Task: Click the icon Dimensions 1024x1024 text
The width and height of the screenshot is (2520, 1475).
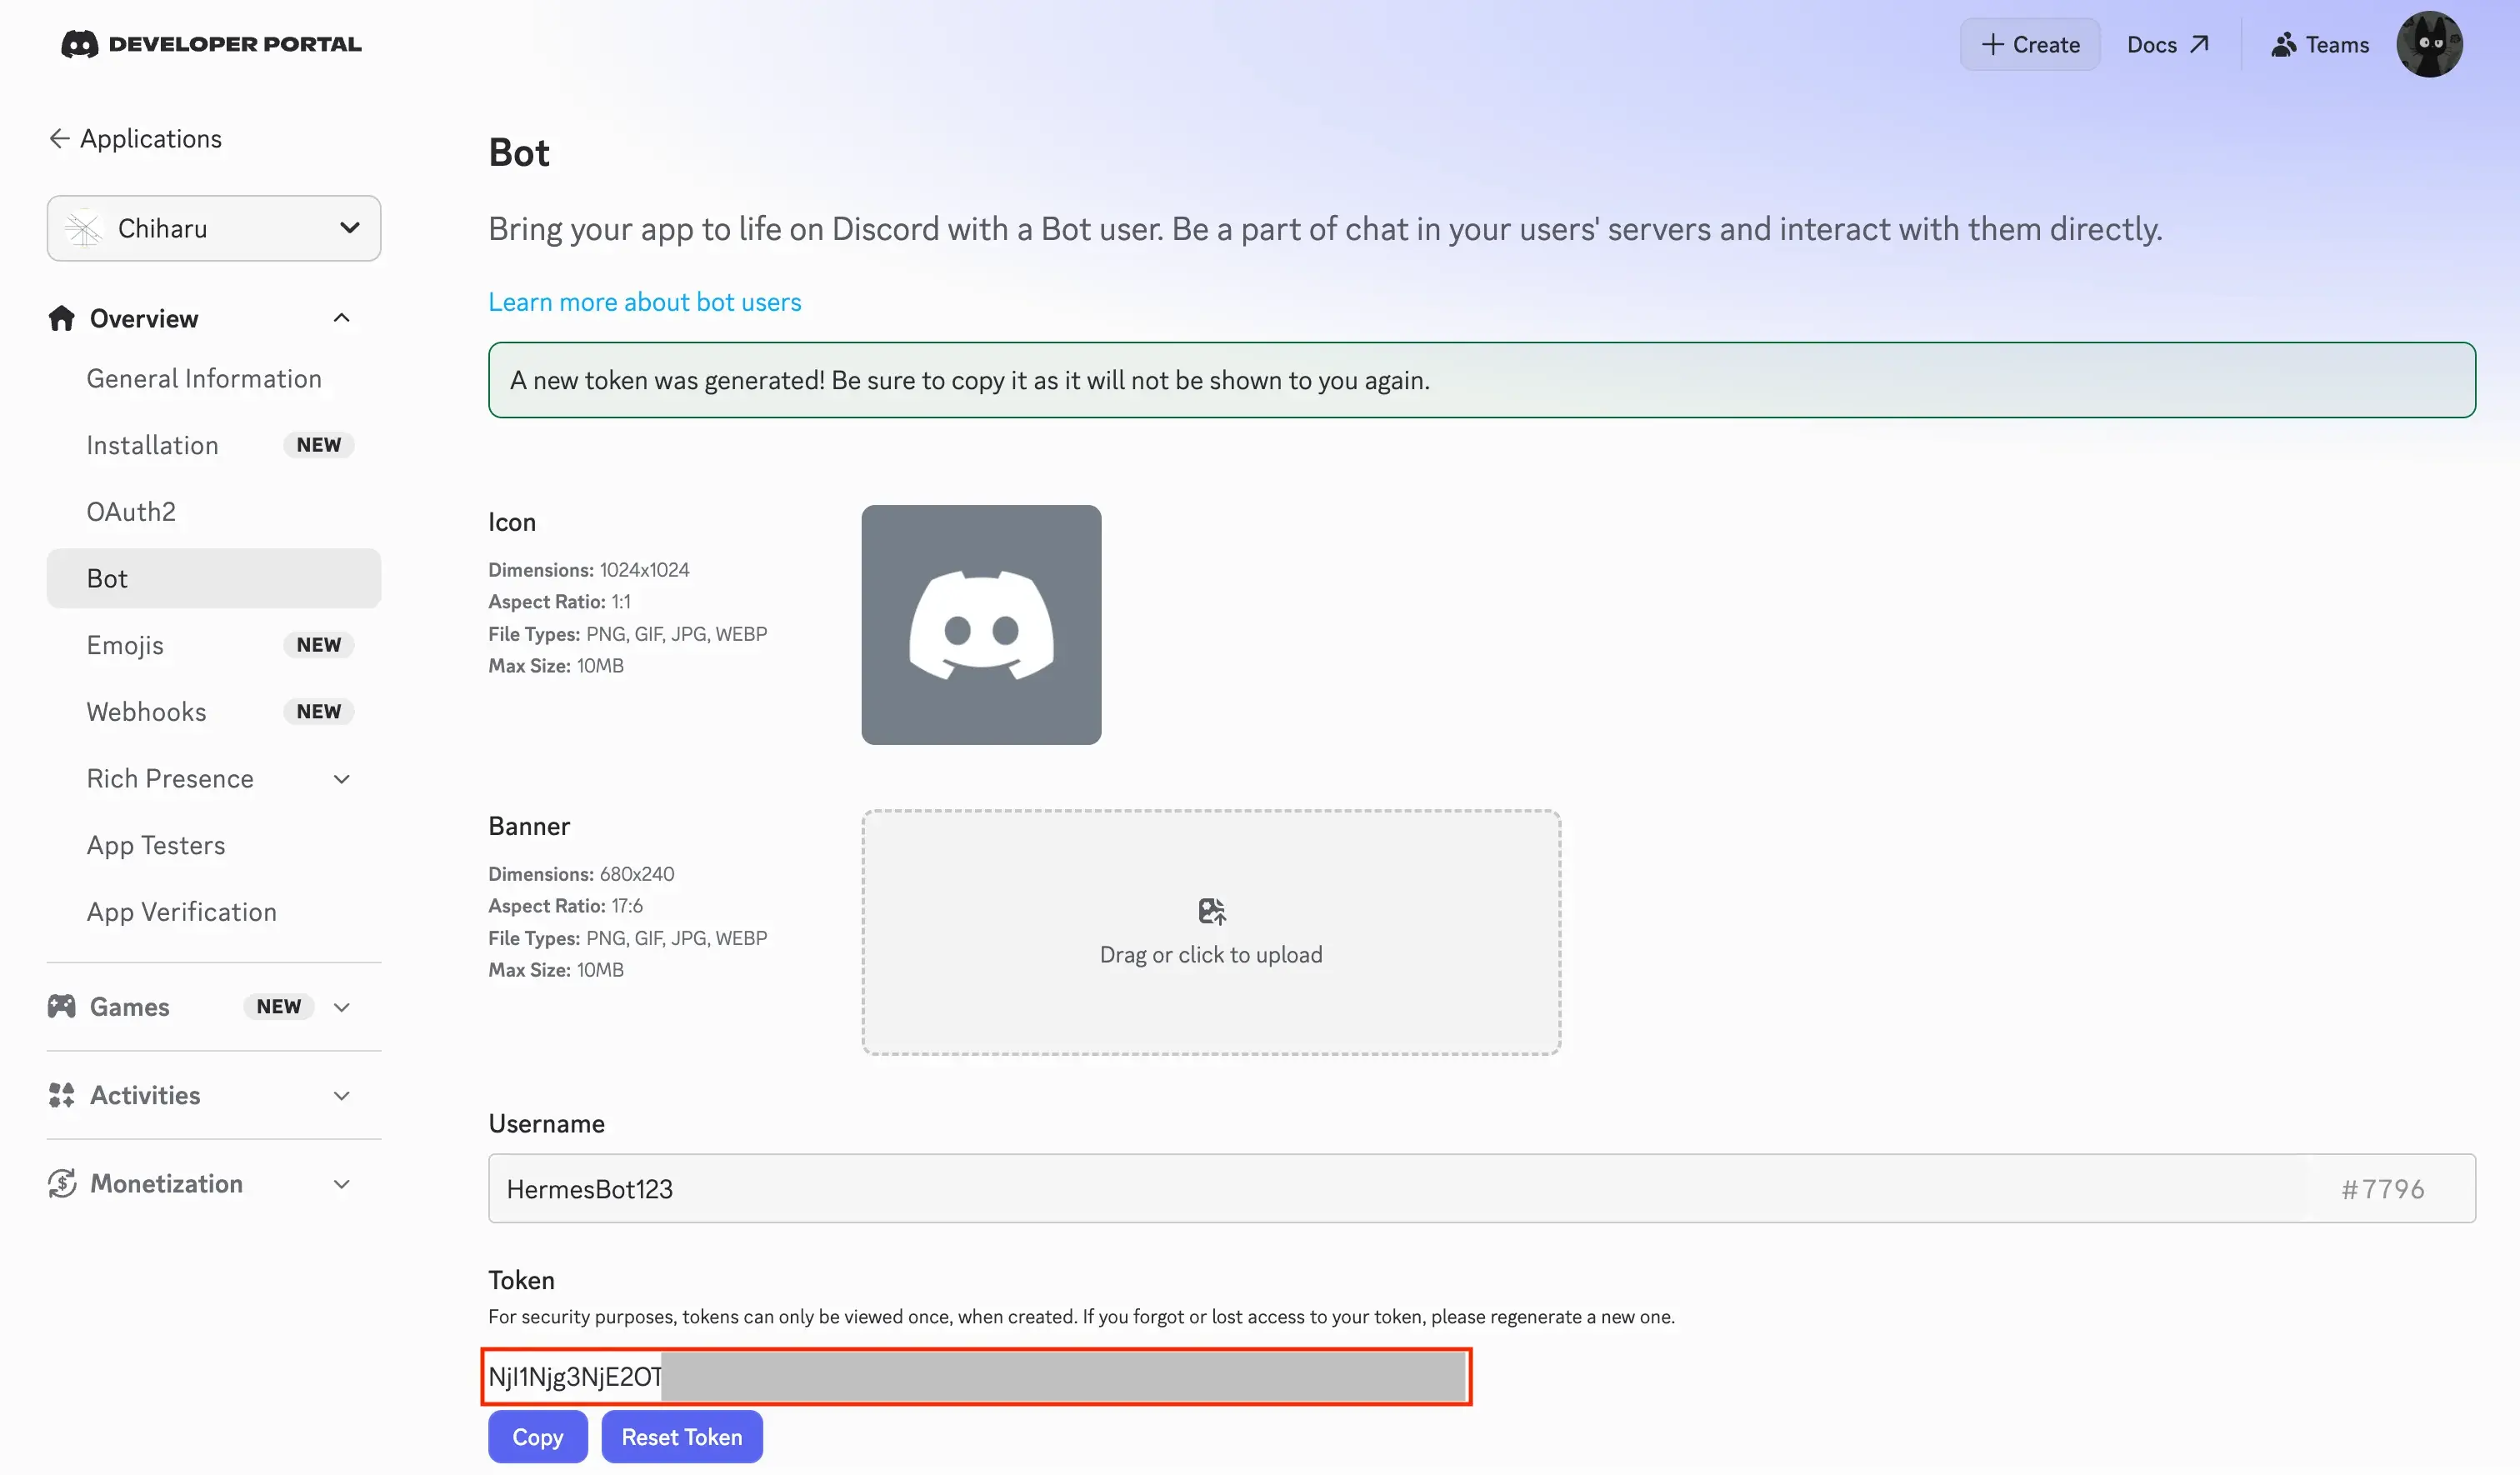Action: (589, 570)
